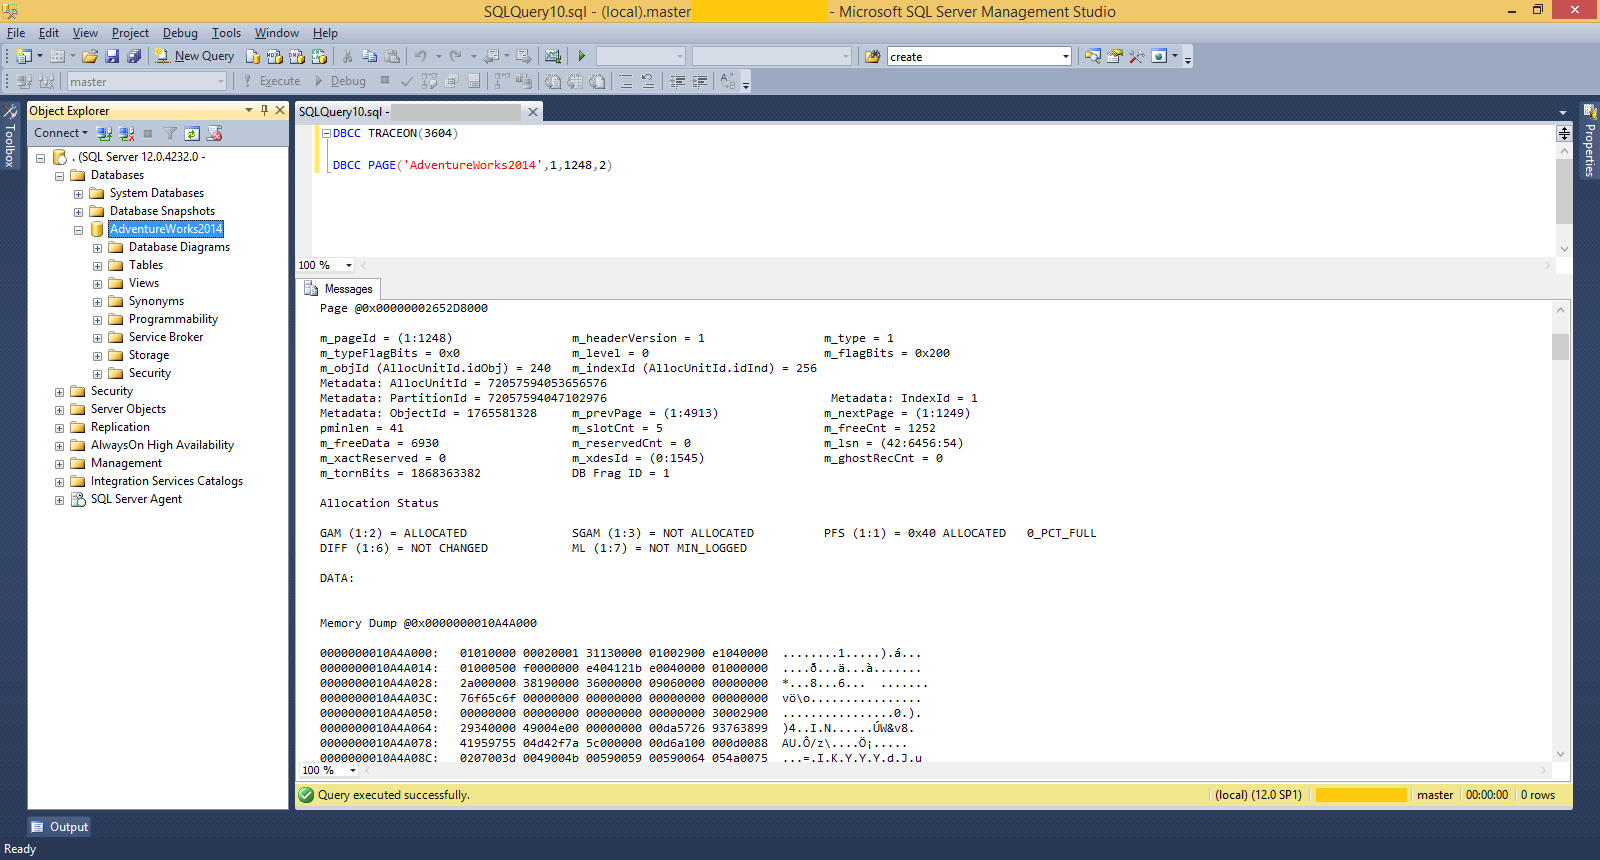Pin the Object Explorer panel
The width and height of the screenshot is (1600, 860).
click(264, 110)
